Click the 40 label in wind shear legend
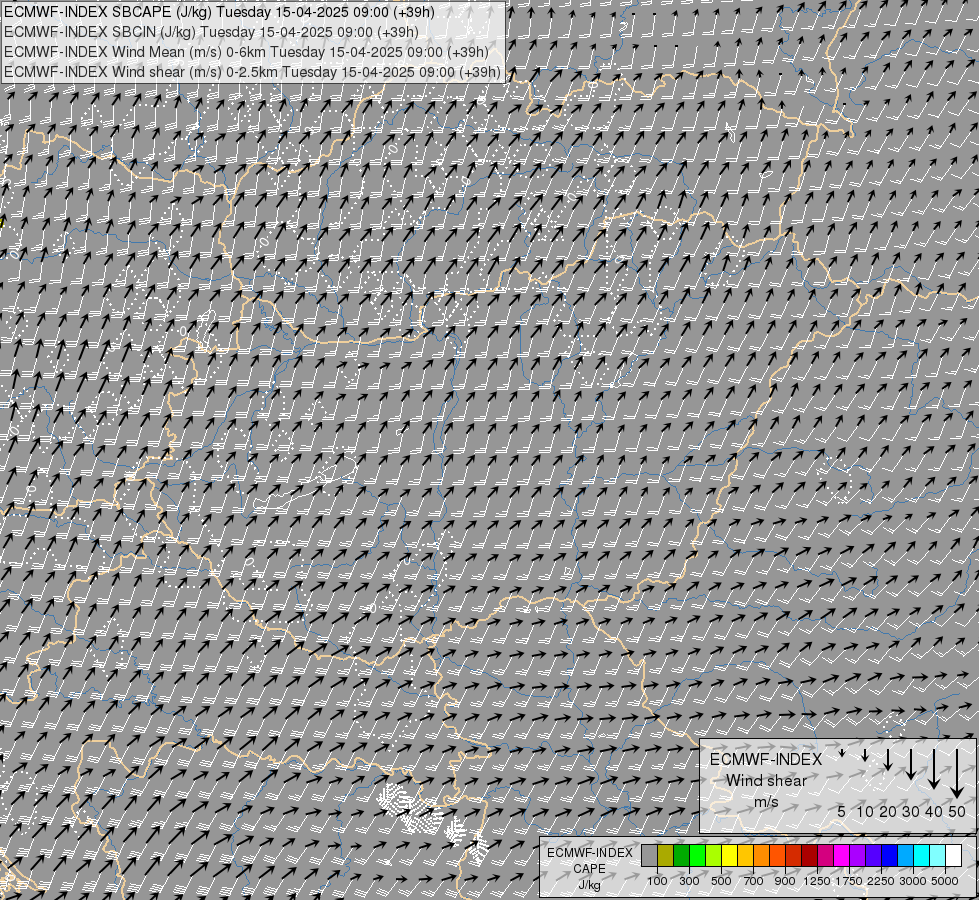Screen dimensions: 979x900 coord(933,811)
